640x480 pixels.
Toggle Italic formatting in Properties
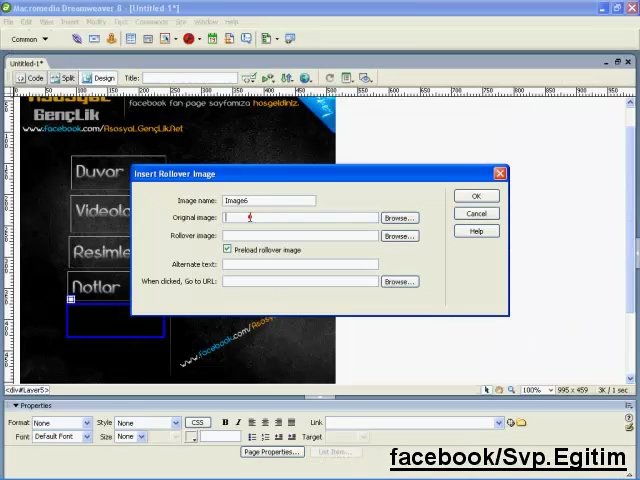(238, 422)
